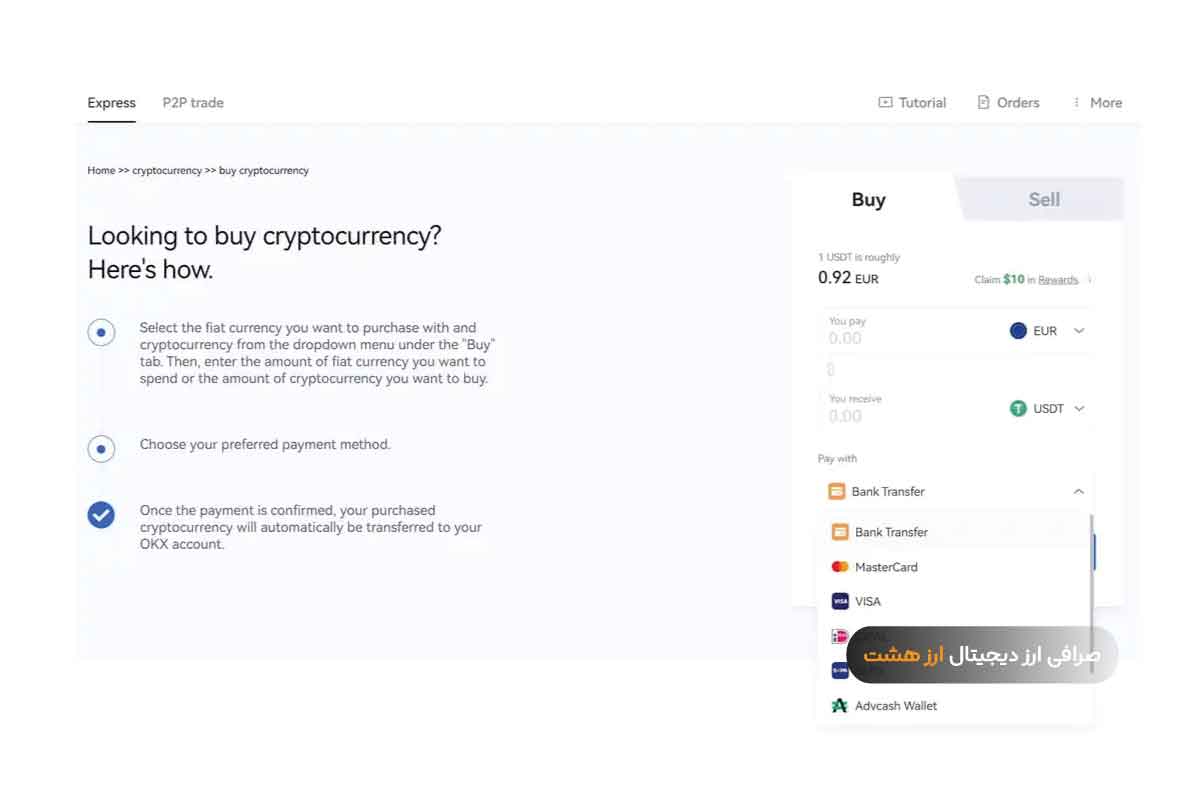Open the USDT crypto dropdown
The width and height of the screenshot is (1200, 800).
click(x=1078, y=408)
